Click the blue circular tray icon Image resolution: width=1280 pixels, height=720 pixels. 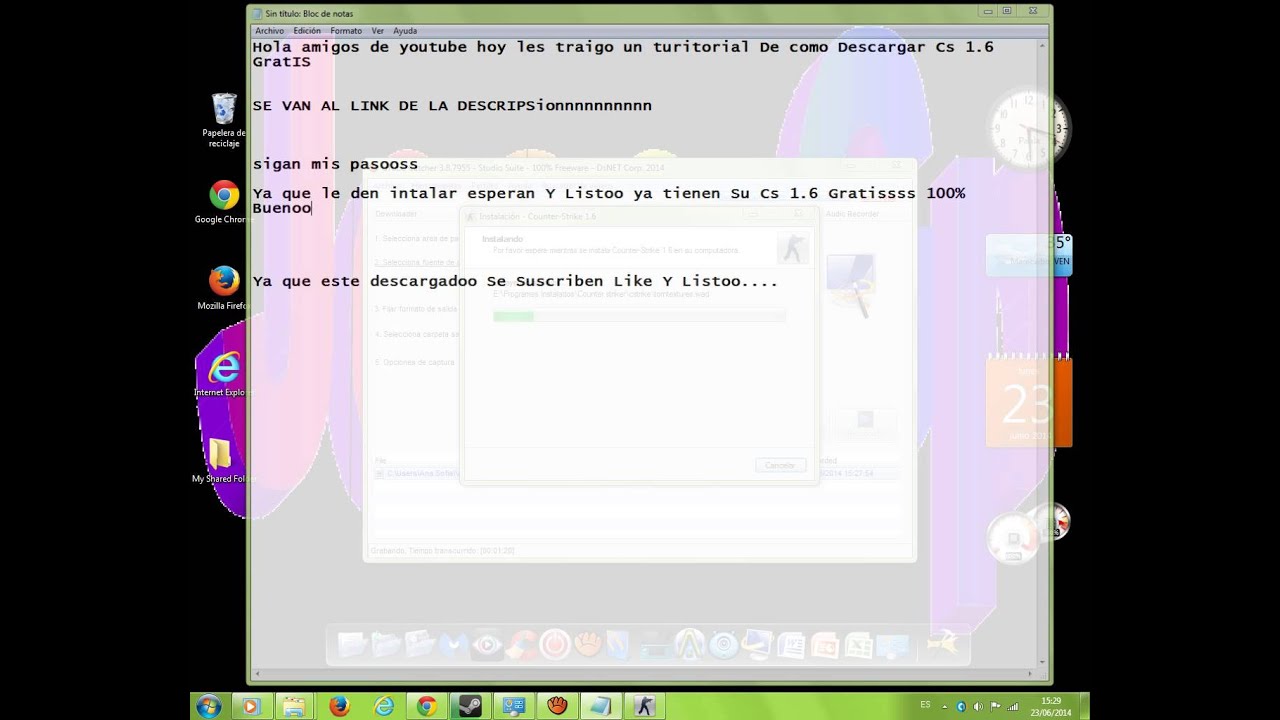(x=961, y=706)
